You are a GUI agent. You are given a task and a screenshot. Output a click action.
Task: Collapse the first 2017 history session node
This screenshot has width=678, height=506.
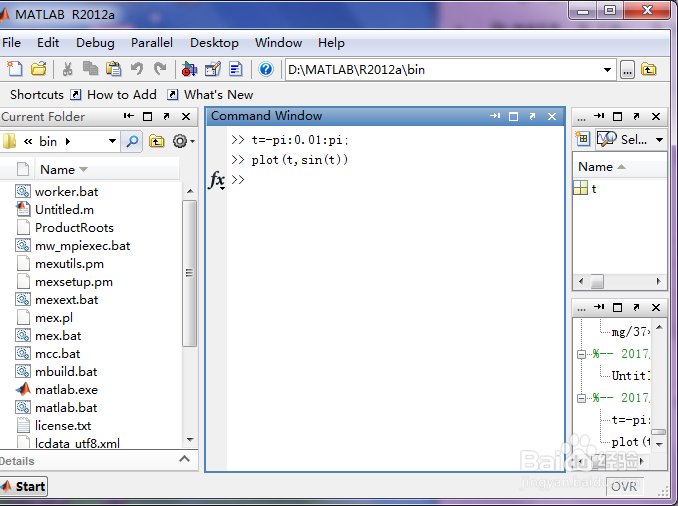[x=582, y=354]
